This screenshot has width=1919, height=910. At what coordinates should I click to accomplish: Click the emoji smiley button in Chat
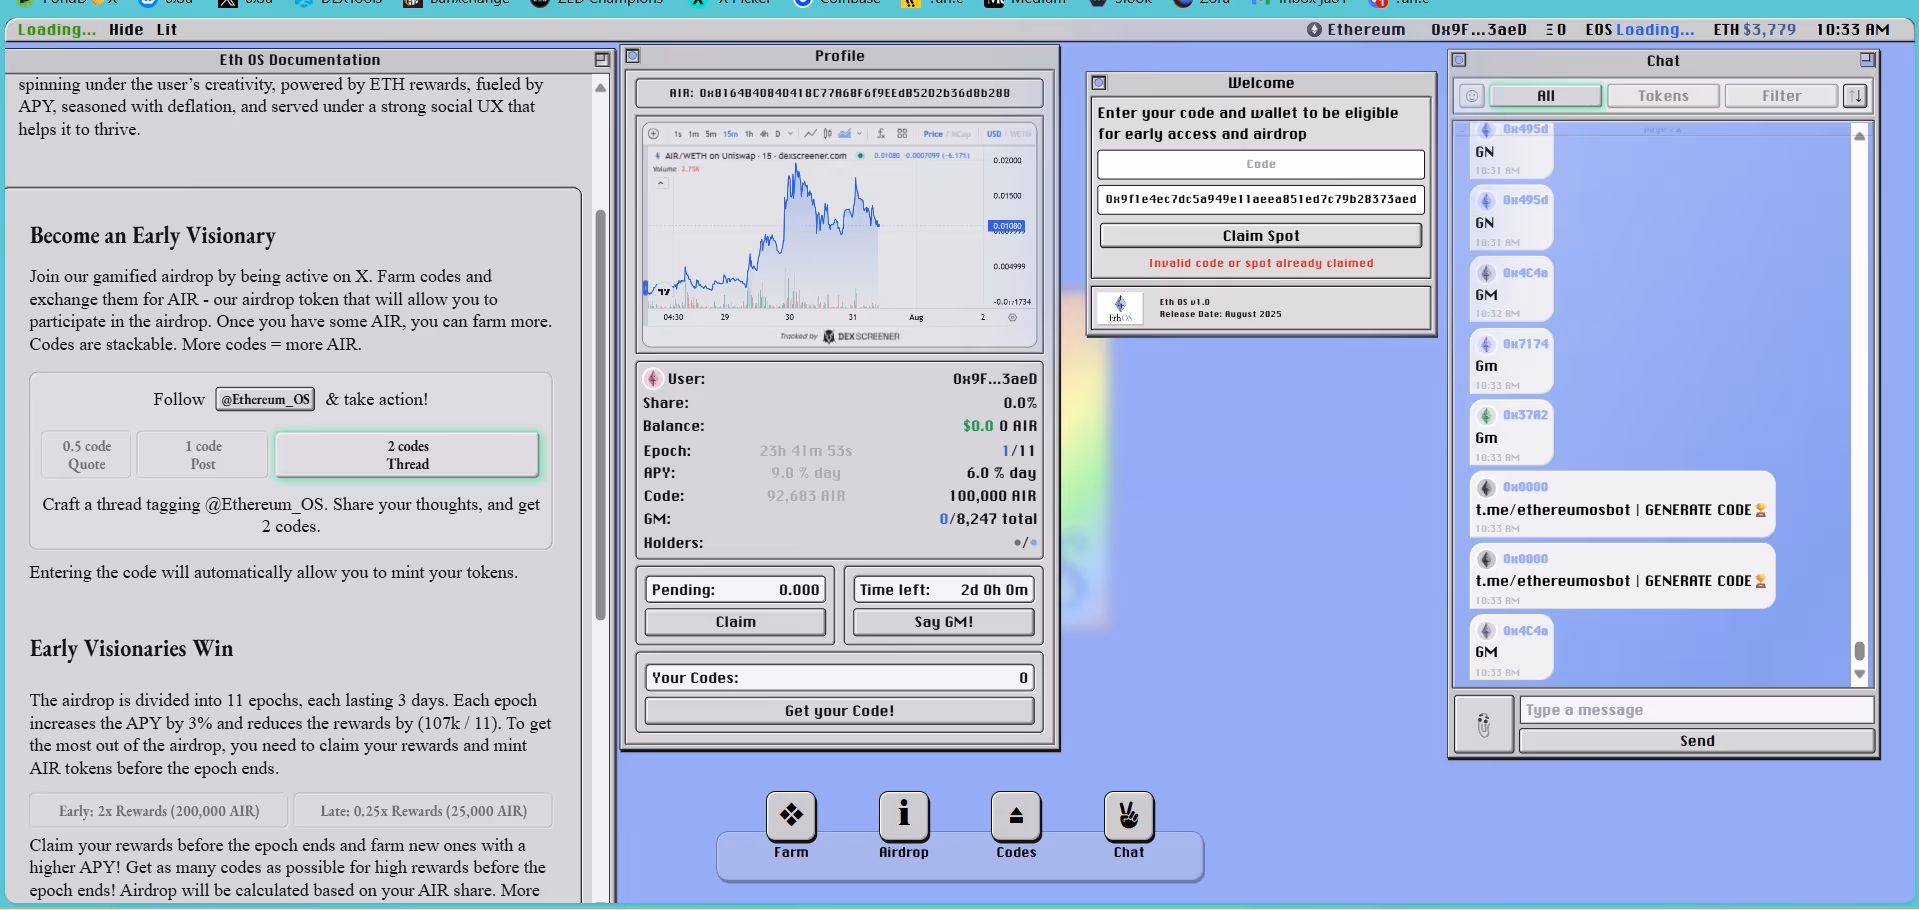(x=1471, y=96)
